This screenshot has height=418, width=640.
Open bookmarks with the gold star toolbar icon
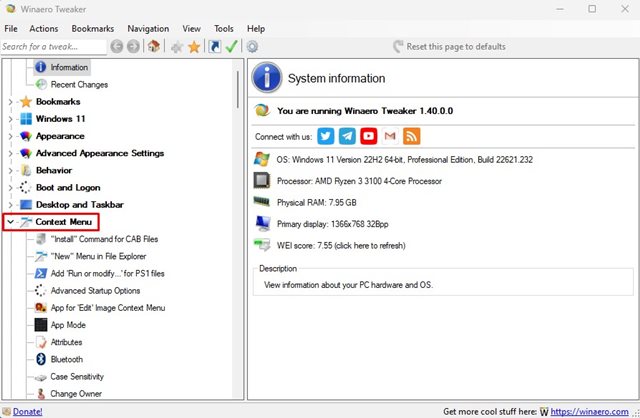point(194,47)
